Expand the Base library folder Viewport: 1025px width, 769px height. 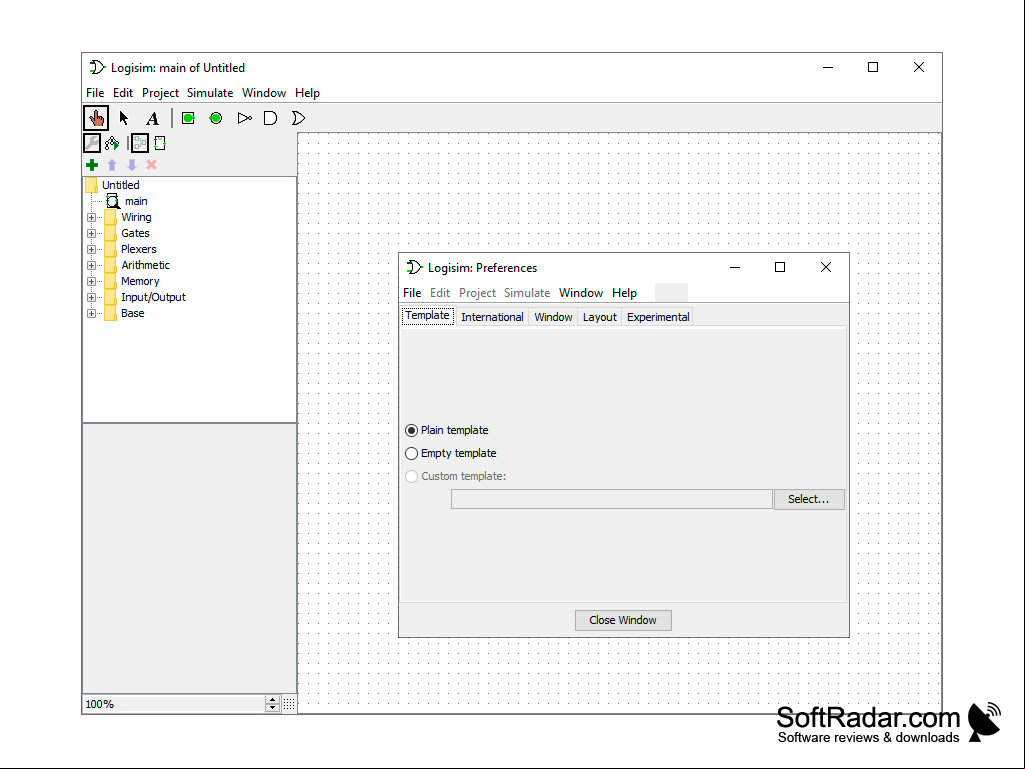coord(92,313)
